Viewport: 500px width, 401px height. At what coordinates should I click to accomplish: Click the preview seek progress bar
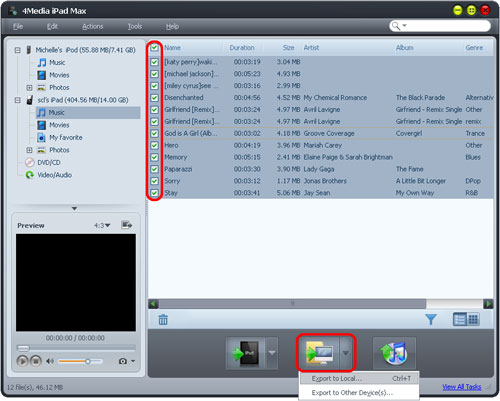76,348
